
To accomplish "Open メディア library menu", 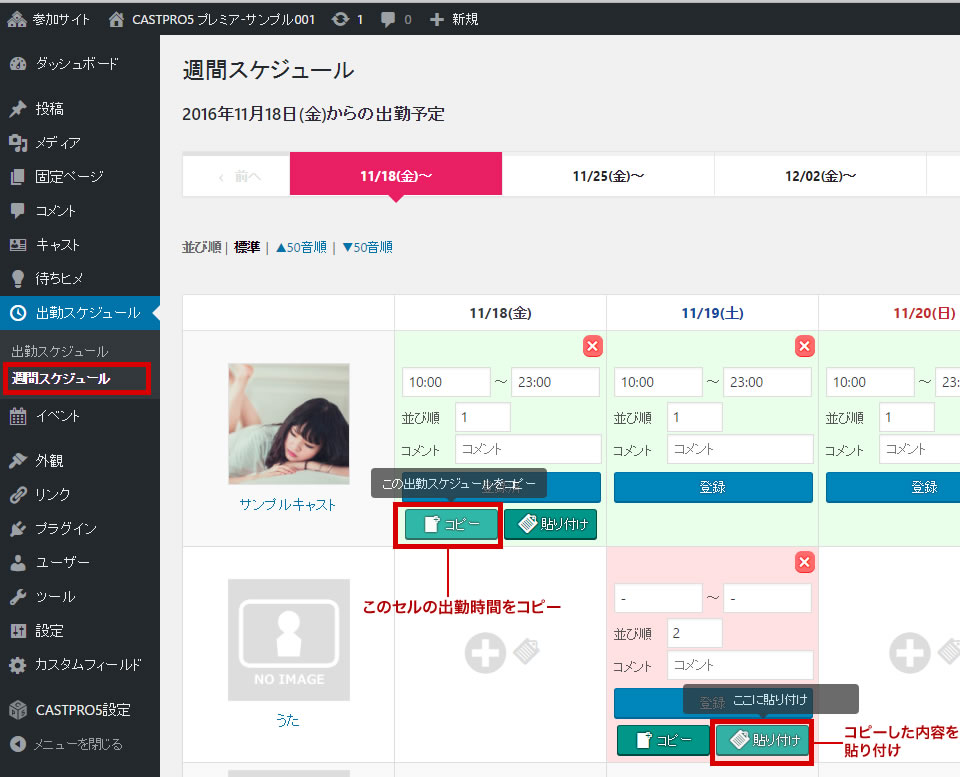I will [x=80, y=143].
